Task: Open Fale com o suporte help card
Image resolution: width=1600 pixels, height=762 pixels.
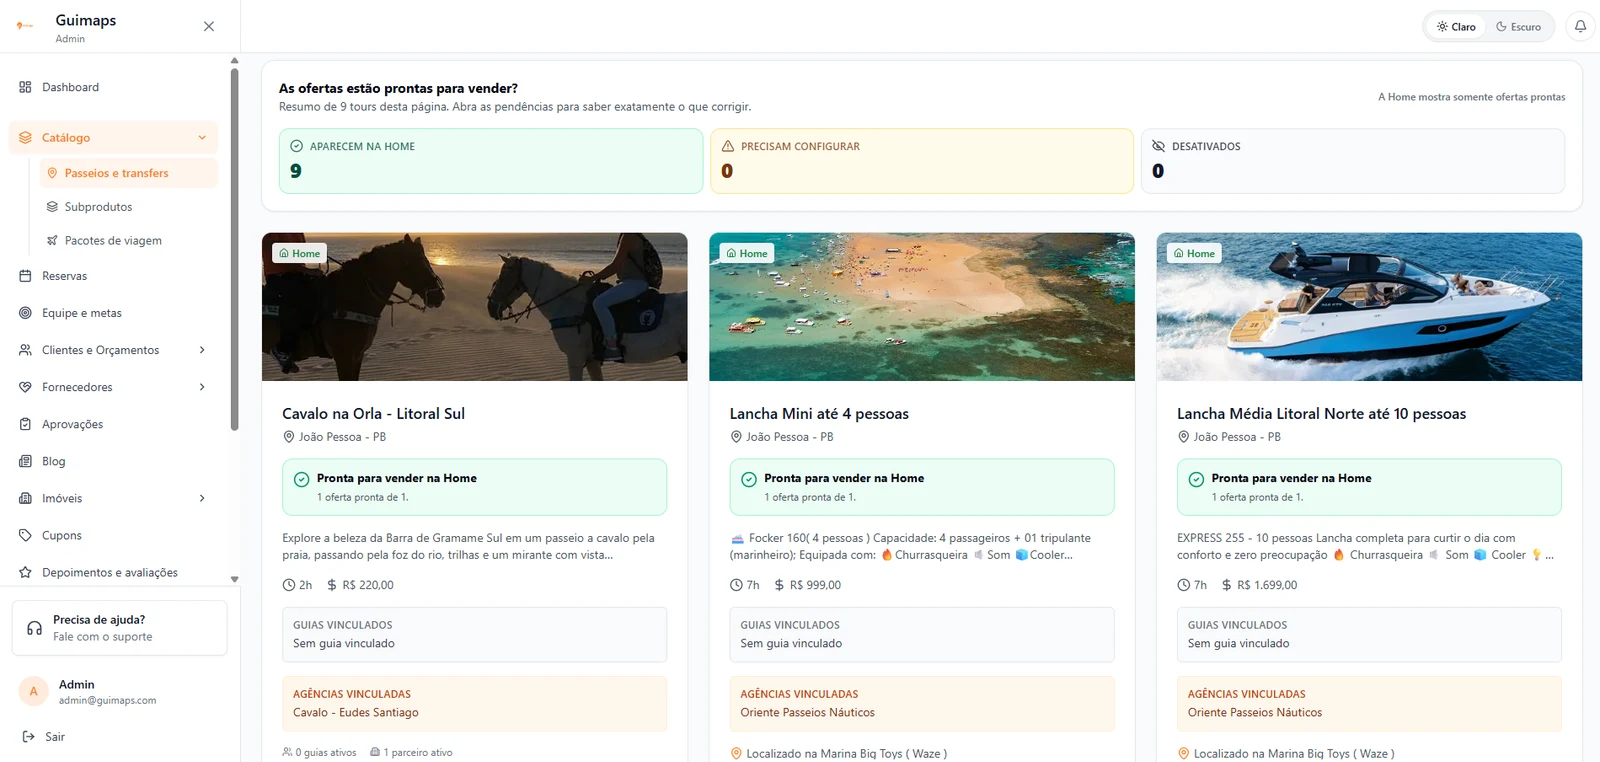Action: point(119,628)
